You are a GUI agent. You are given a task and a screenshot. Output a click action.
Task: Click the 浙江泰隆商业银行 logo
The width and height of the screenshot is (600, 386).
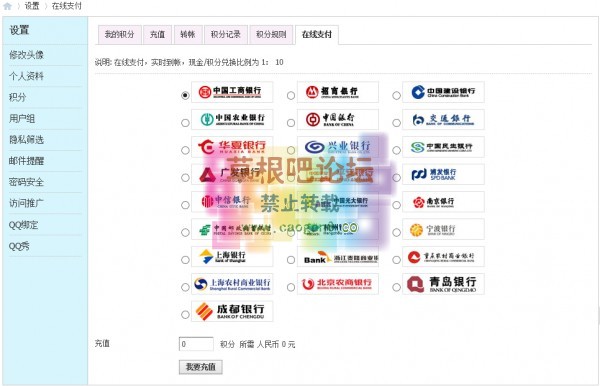[x=338, y=256]
